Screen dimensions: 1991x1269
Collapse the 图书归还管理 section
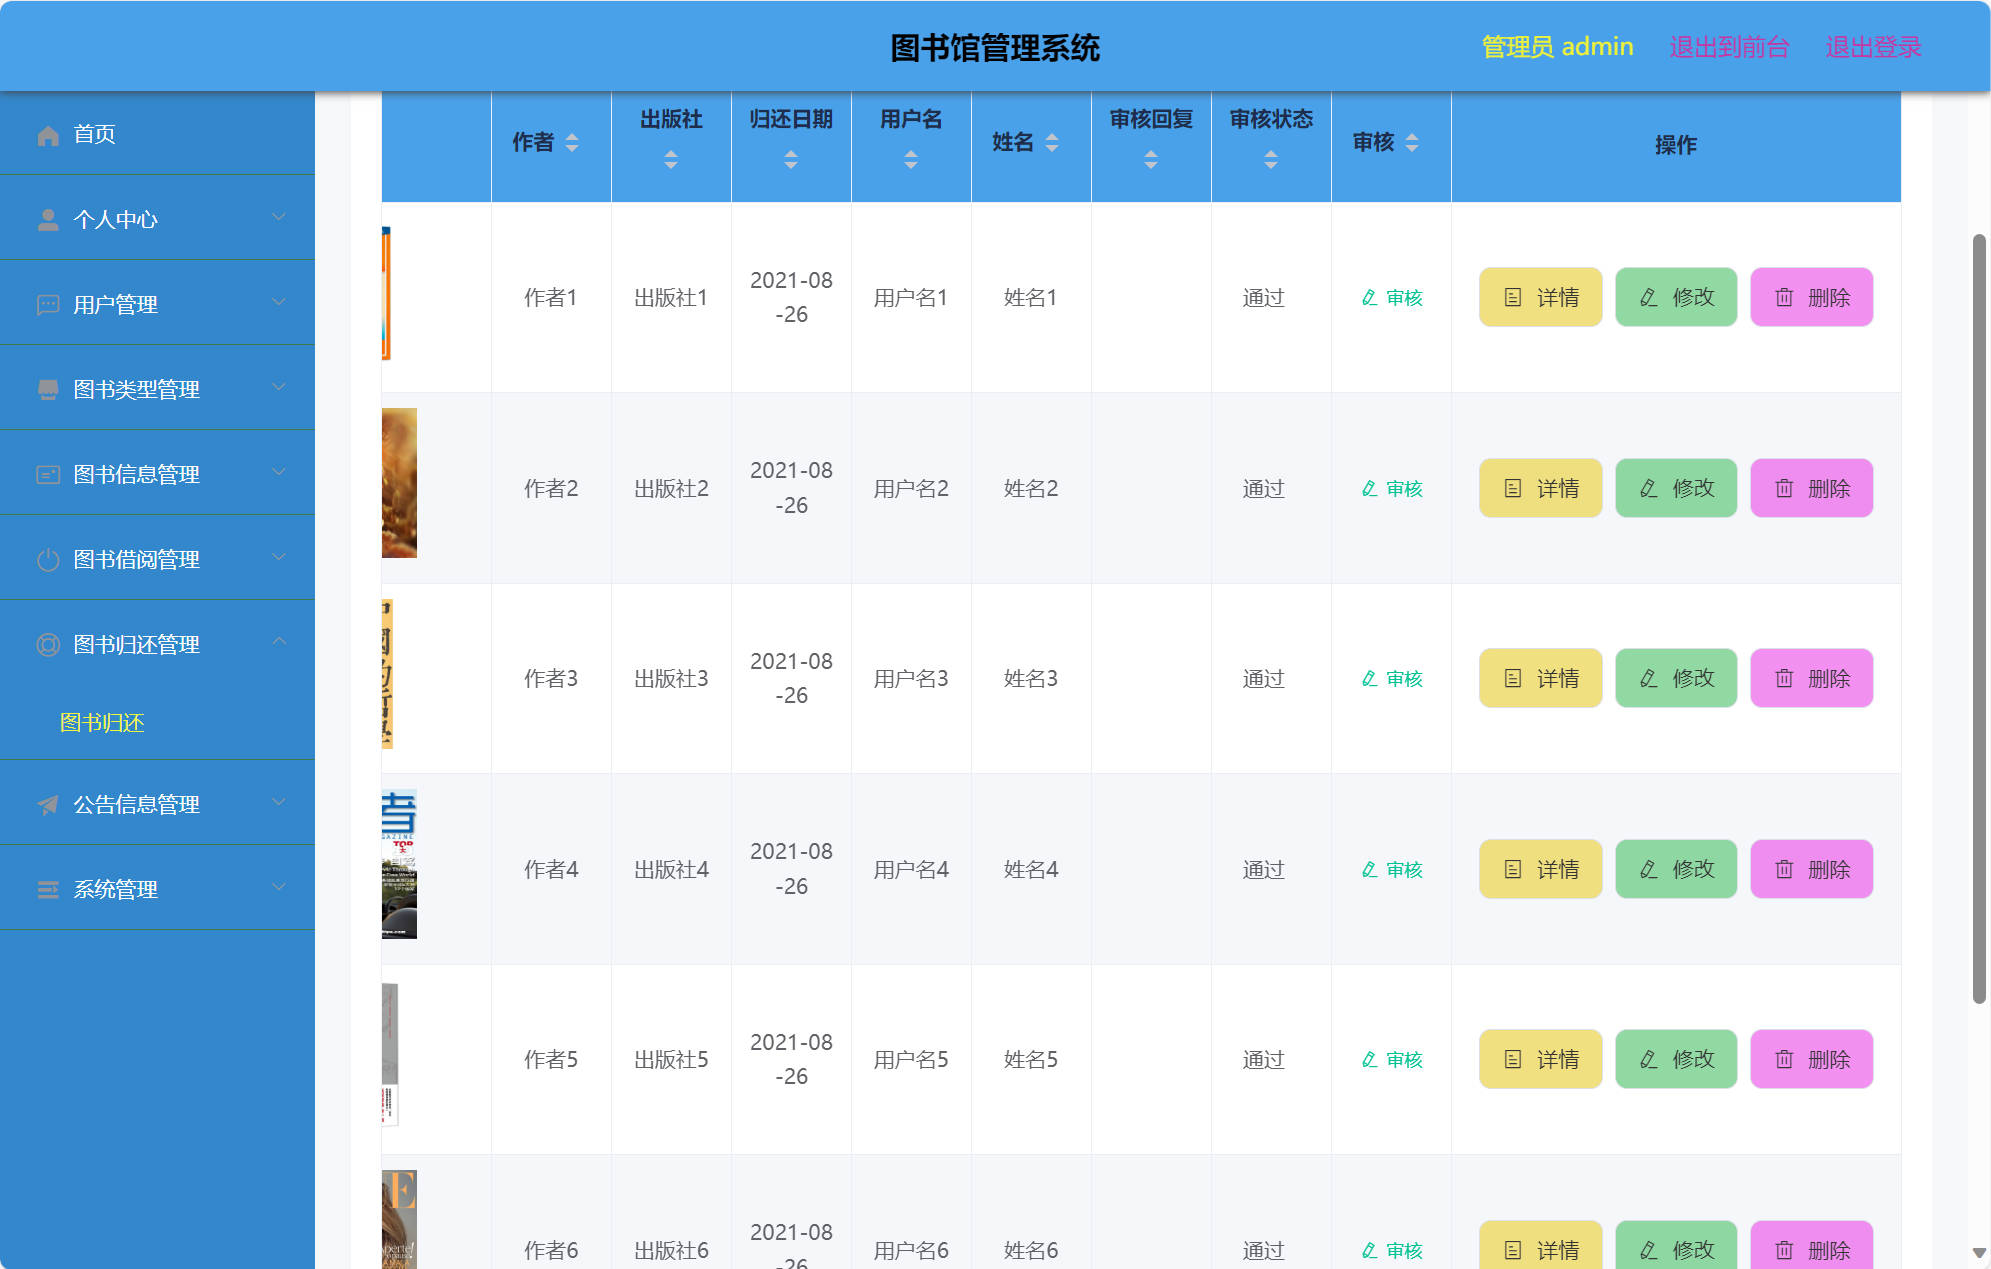coord(157,644)
